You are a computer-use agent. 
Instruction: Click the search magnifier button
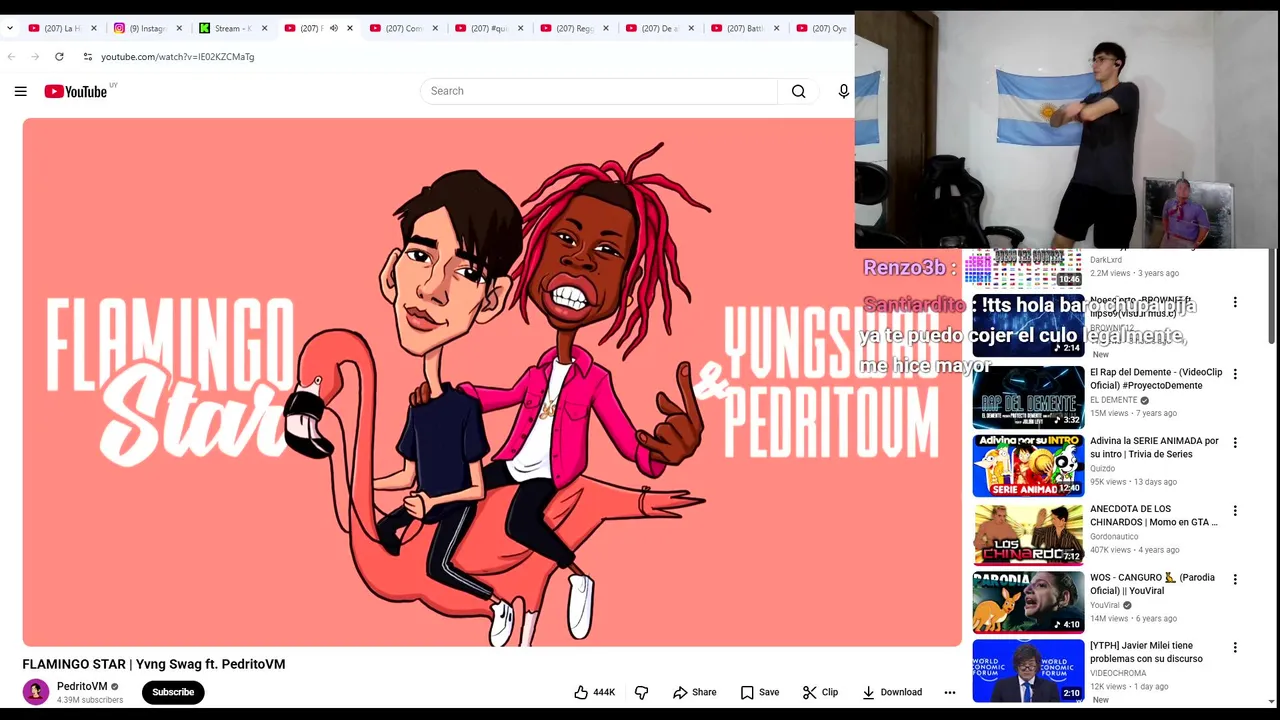(x=798, y=91)
